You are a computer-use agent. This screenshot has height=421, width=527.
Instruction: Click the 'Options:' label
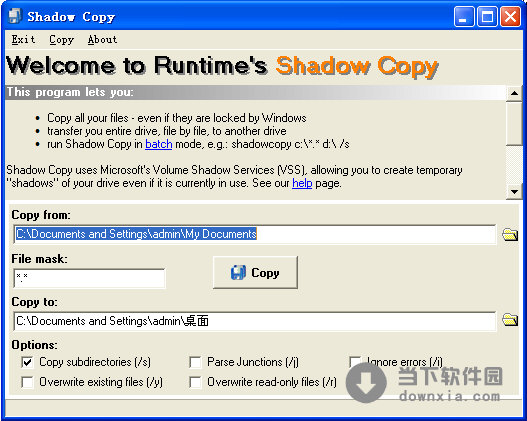pos(35,345)
